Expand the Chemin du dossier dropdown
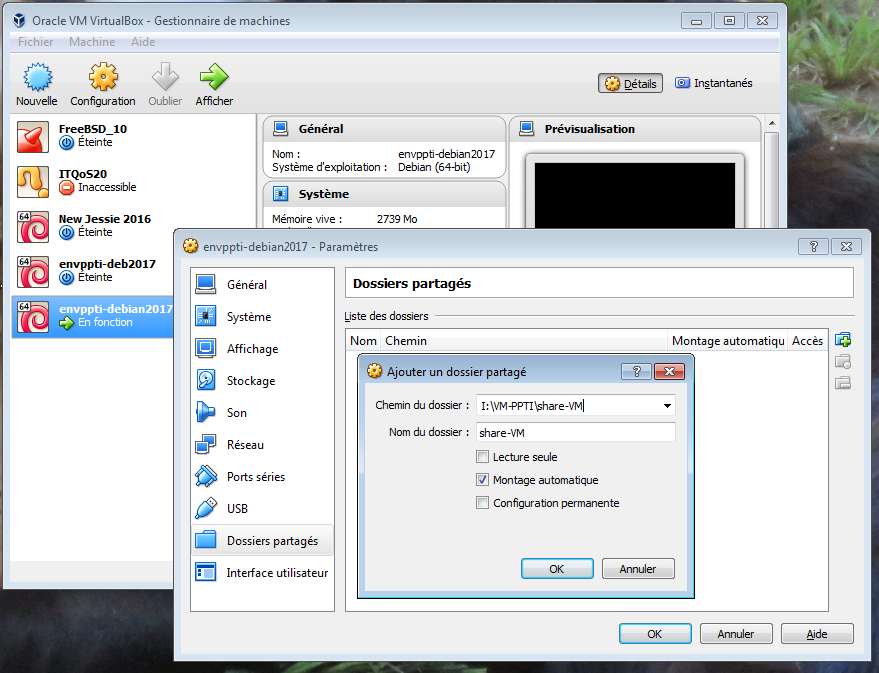Viewport: 879px width, 673px height. tap(667, 406)
